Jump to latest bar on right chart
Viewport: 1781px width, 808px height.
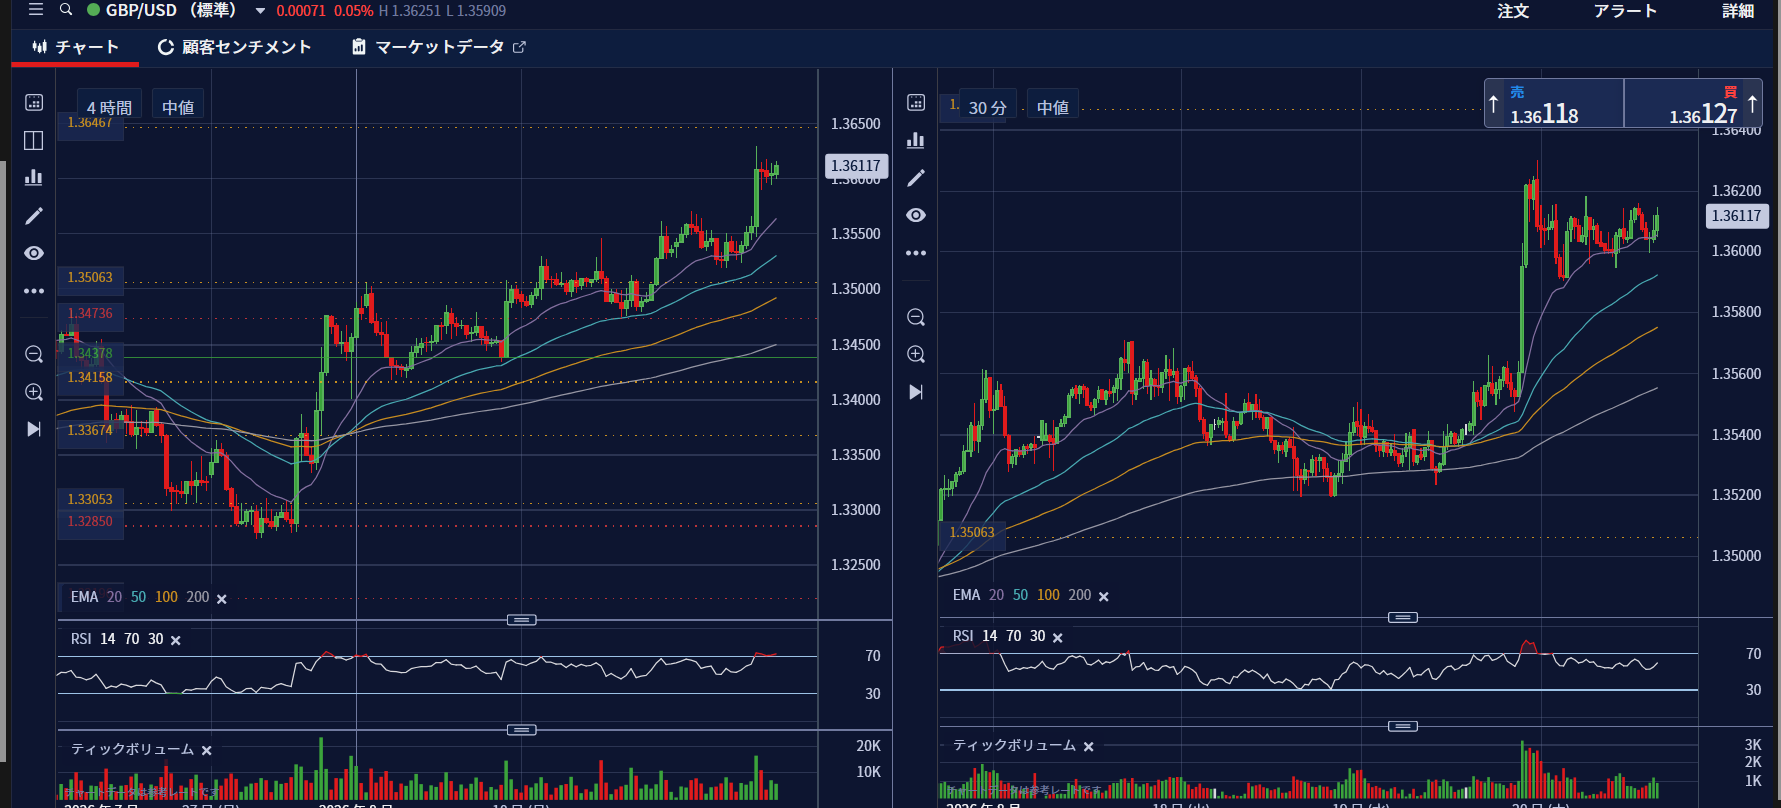(x=916, y=392)
